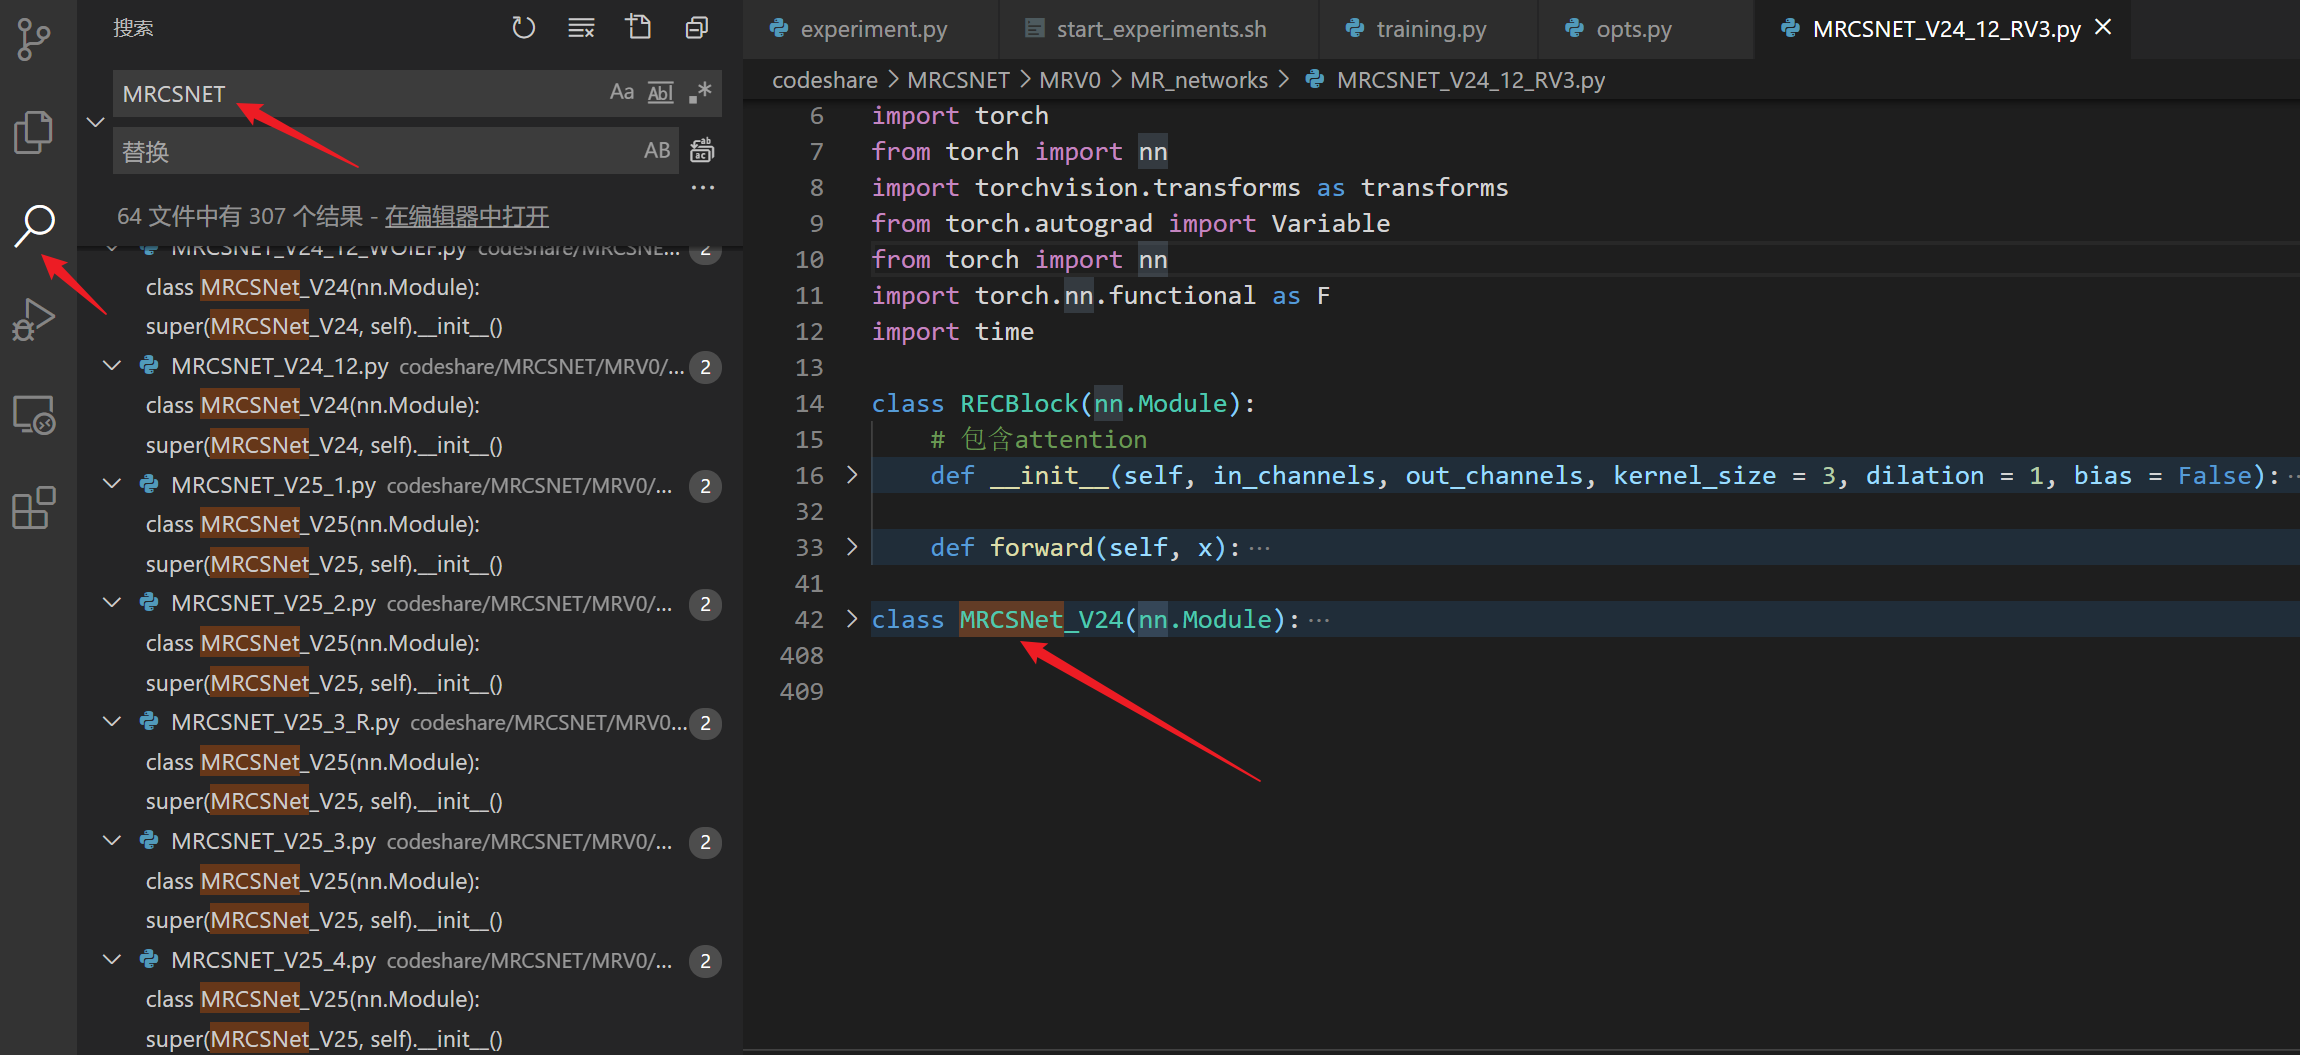Click line number 14 in gutter
Viewport: 2300px width, 1055px height.
[x=809, y=403]
